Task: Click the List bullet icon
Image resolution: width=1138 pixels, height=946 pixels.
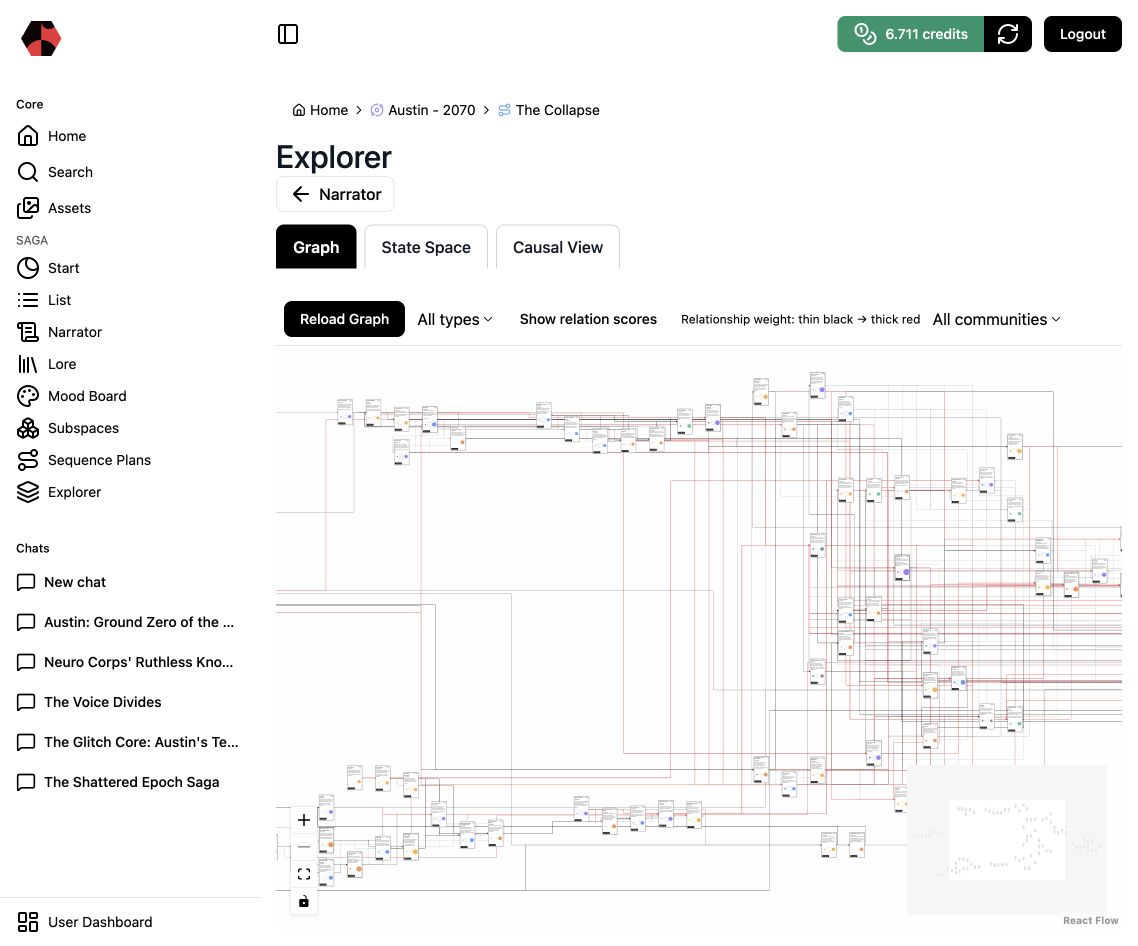Action: 28,300
